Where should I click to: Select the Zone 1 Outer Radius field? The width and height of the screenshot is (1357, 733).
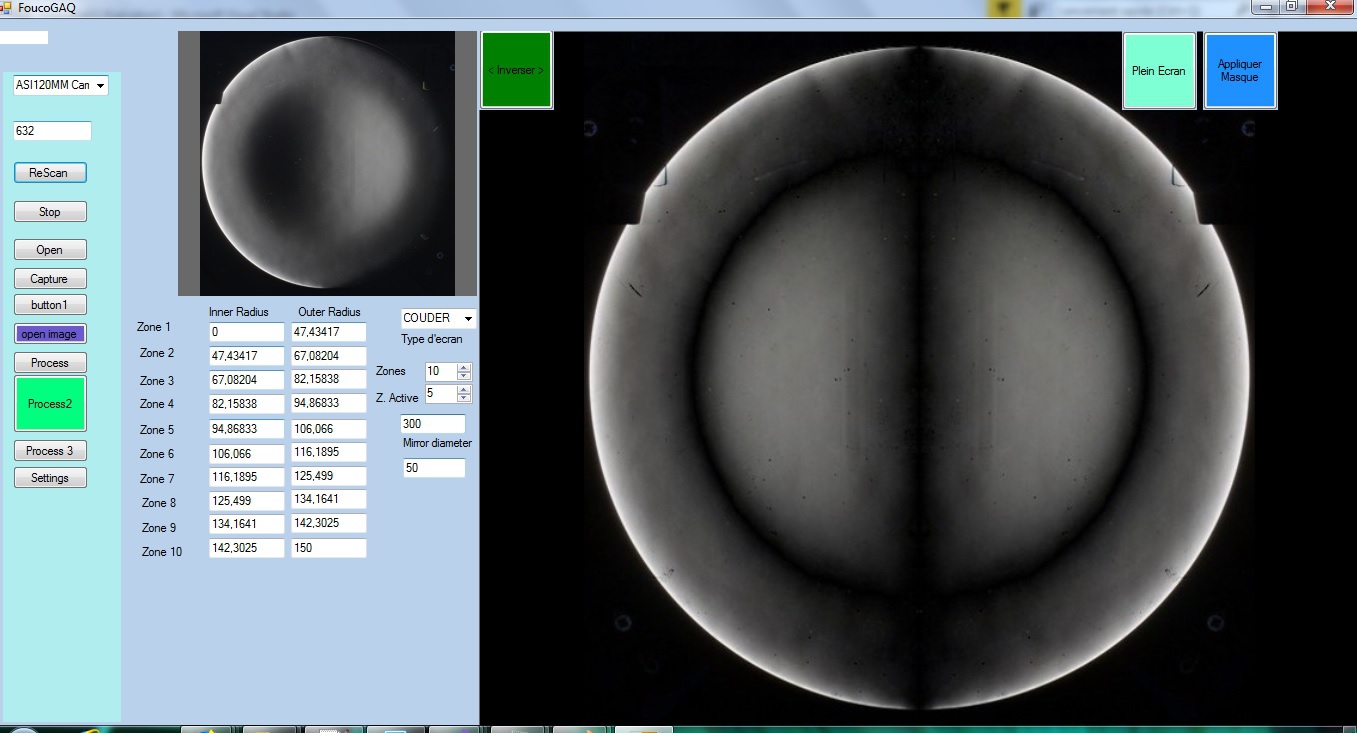coord(329,332)
